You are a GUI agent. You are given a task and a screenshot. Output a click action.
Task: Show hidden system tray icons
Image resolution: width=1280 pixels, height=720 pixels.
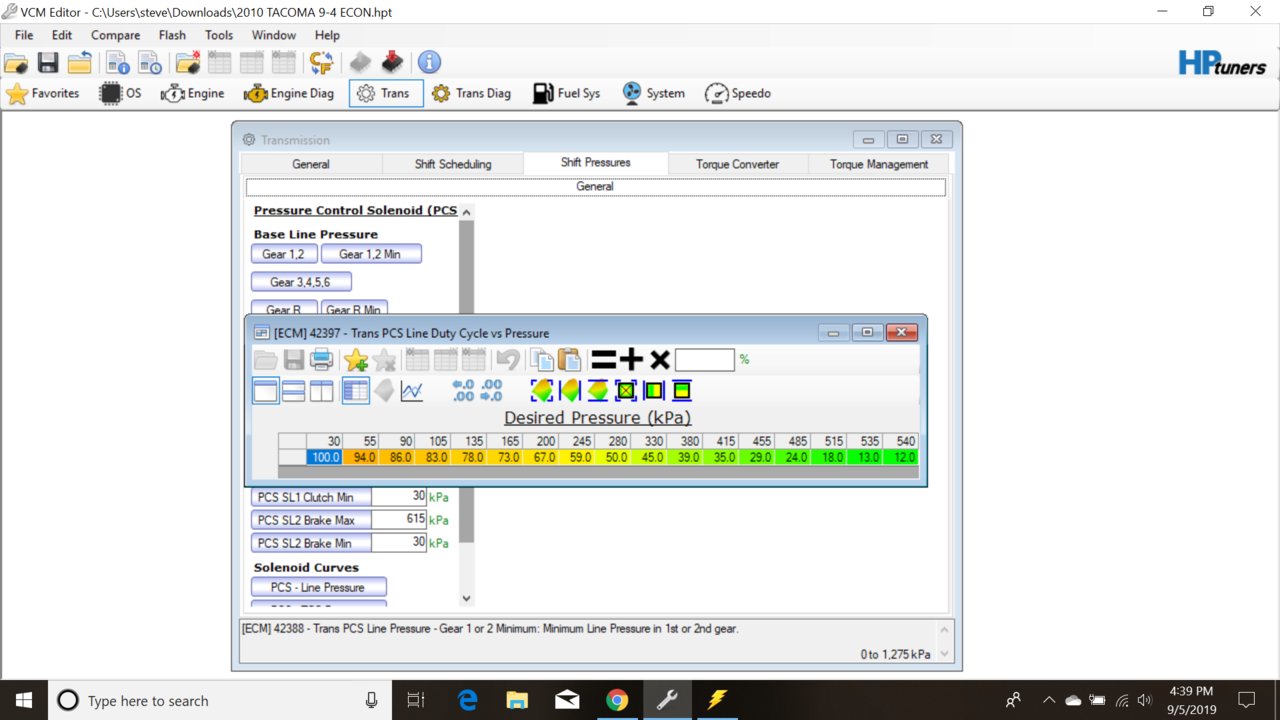click(x=1048, y=700)
